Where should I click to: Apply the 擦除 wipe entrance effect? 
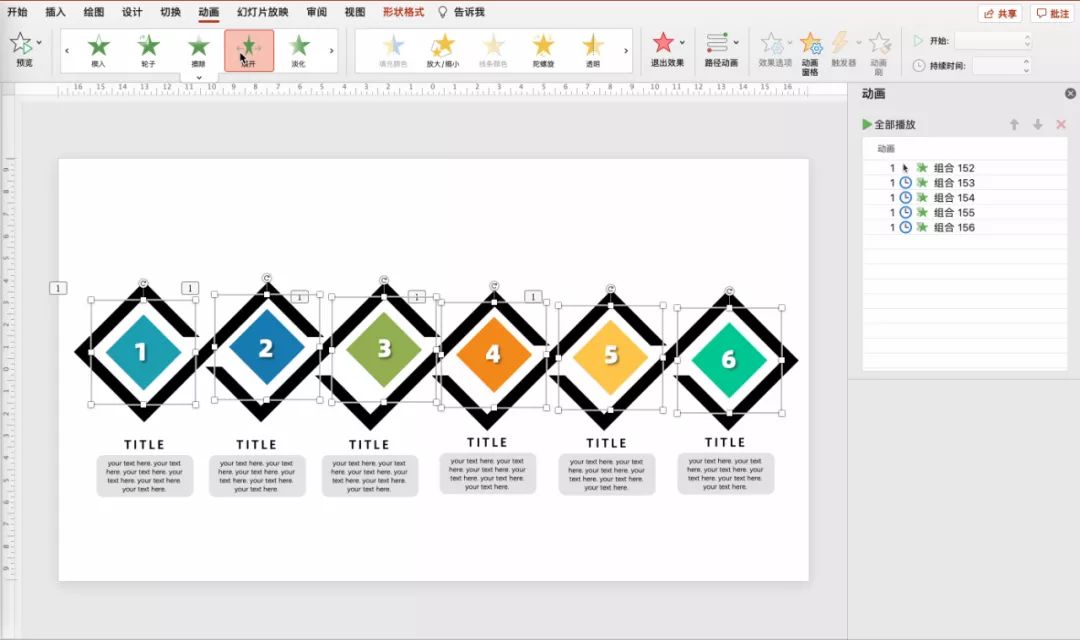click(198, 50)
